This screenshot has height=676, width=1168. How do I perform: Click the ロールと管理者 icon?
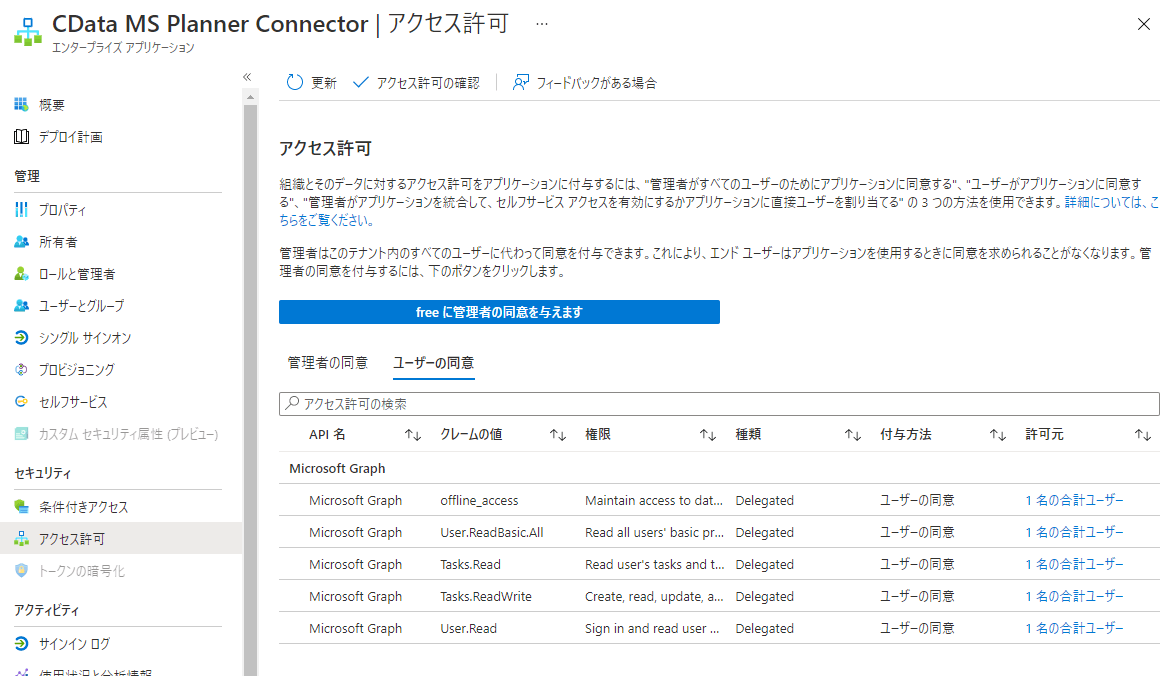pos(22,274)
